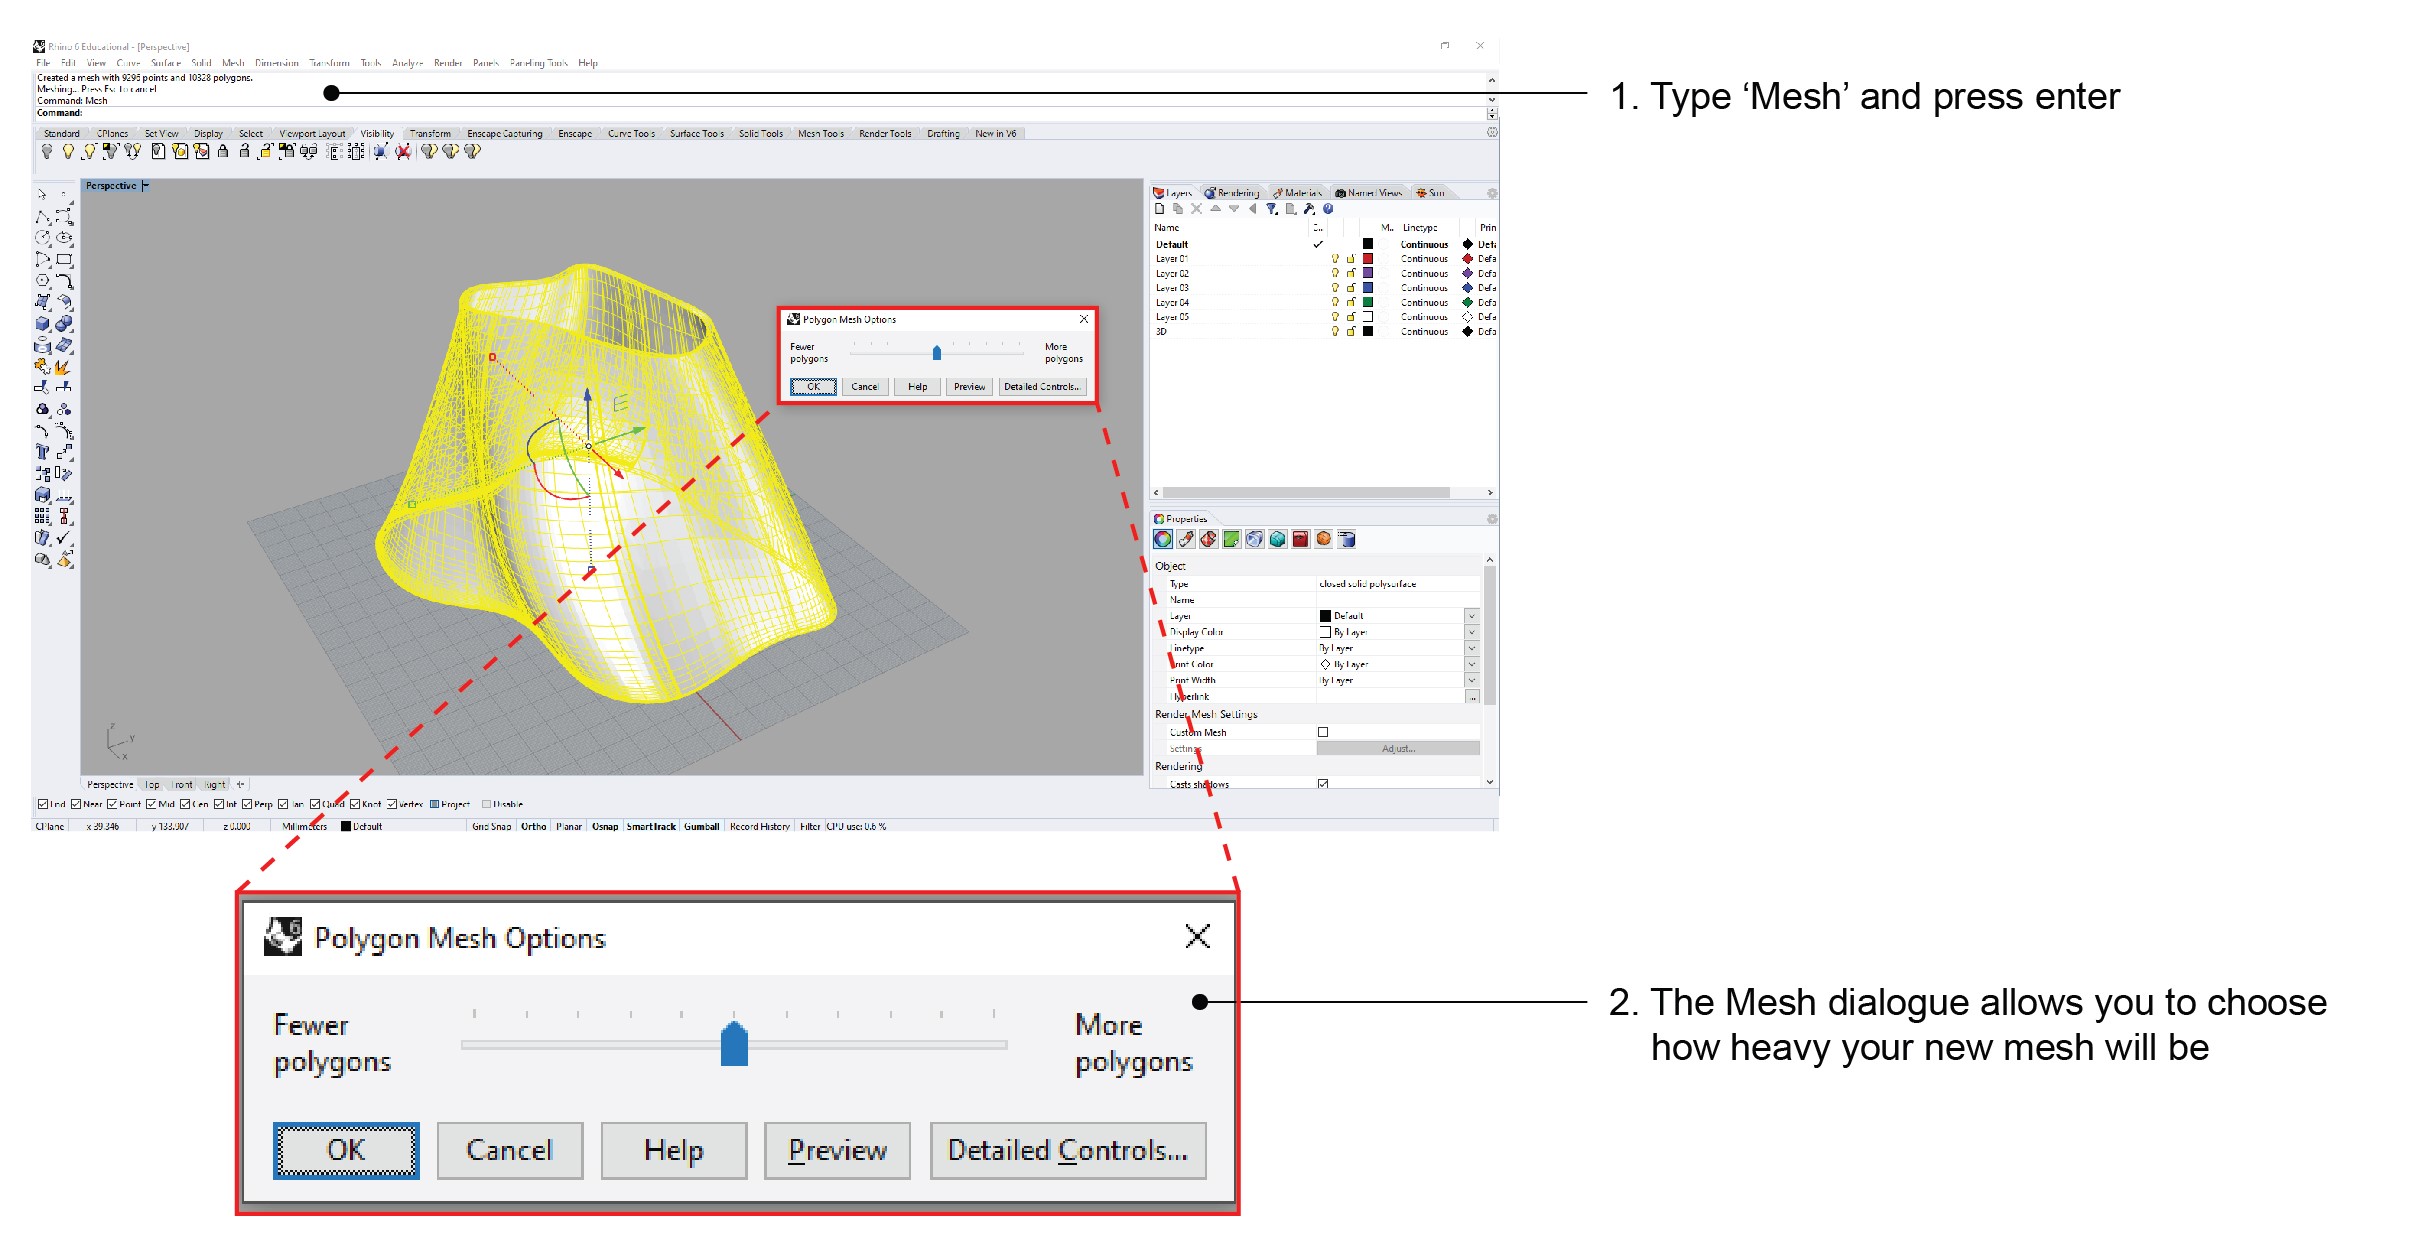Viewport: 2433px width, 1245px height.
Task: Click the Lock objects padlock icon
Action: (223, 151)
